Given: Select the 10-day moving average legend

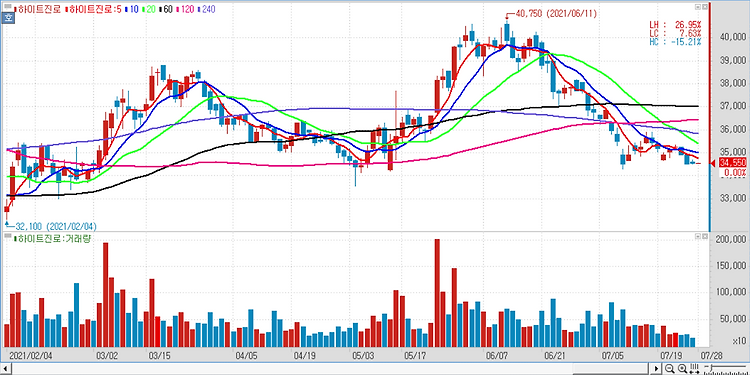Looking at the screenshot, I should (132, 9).
